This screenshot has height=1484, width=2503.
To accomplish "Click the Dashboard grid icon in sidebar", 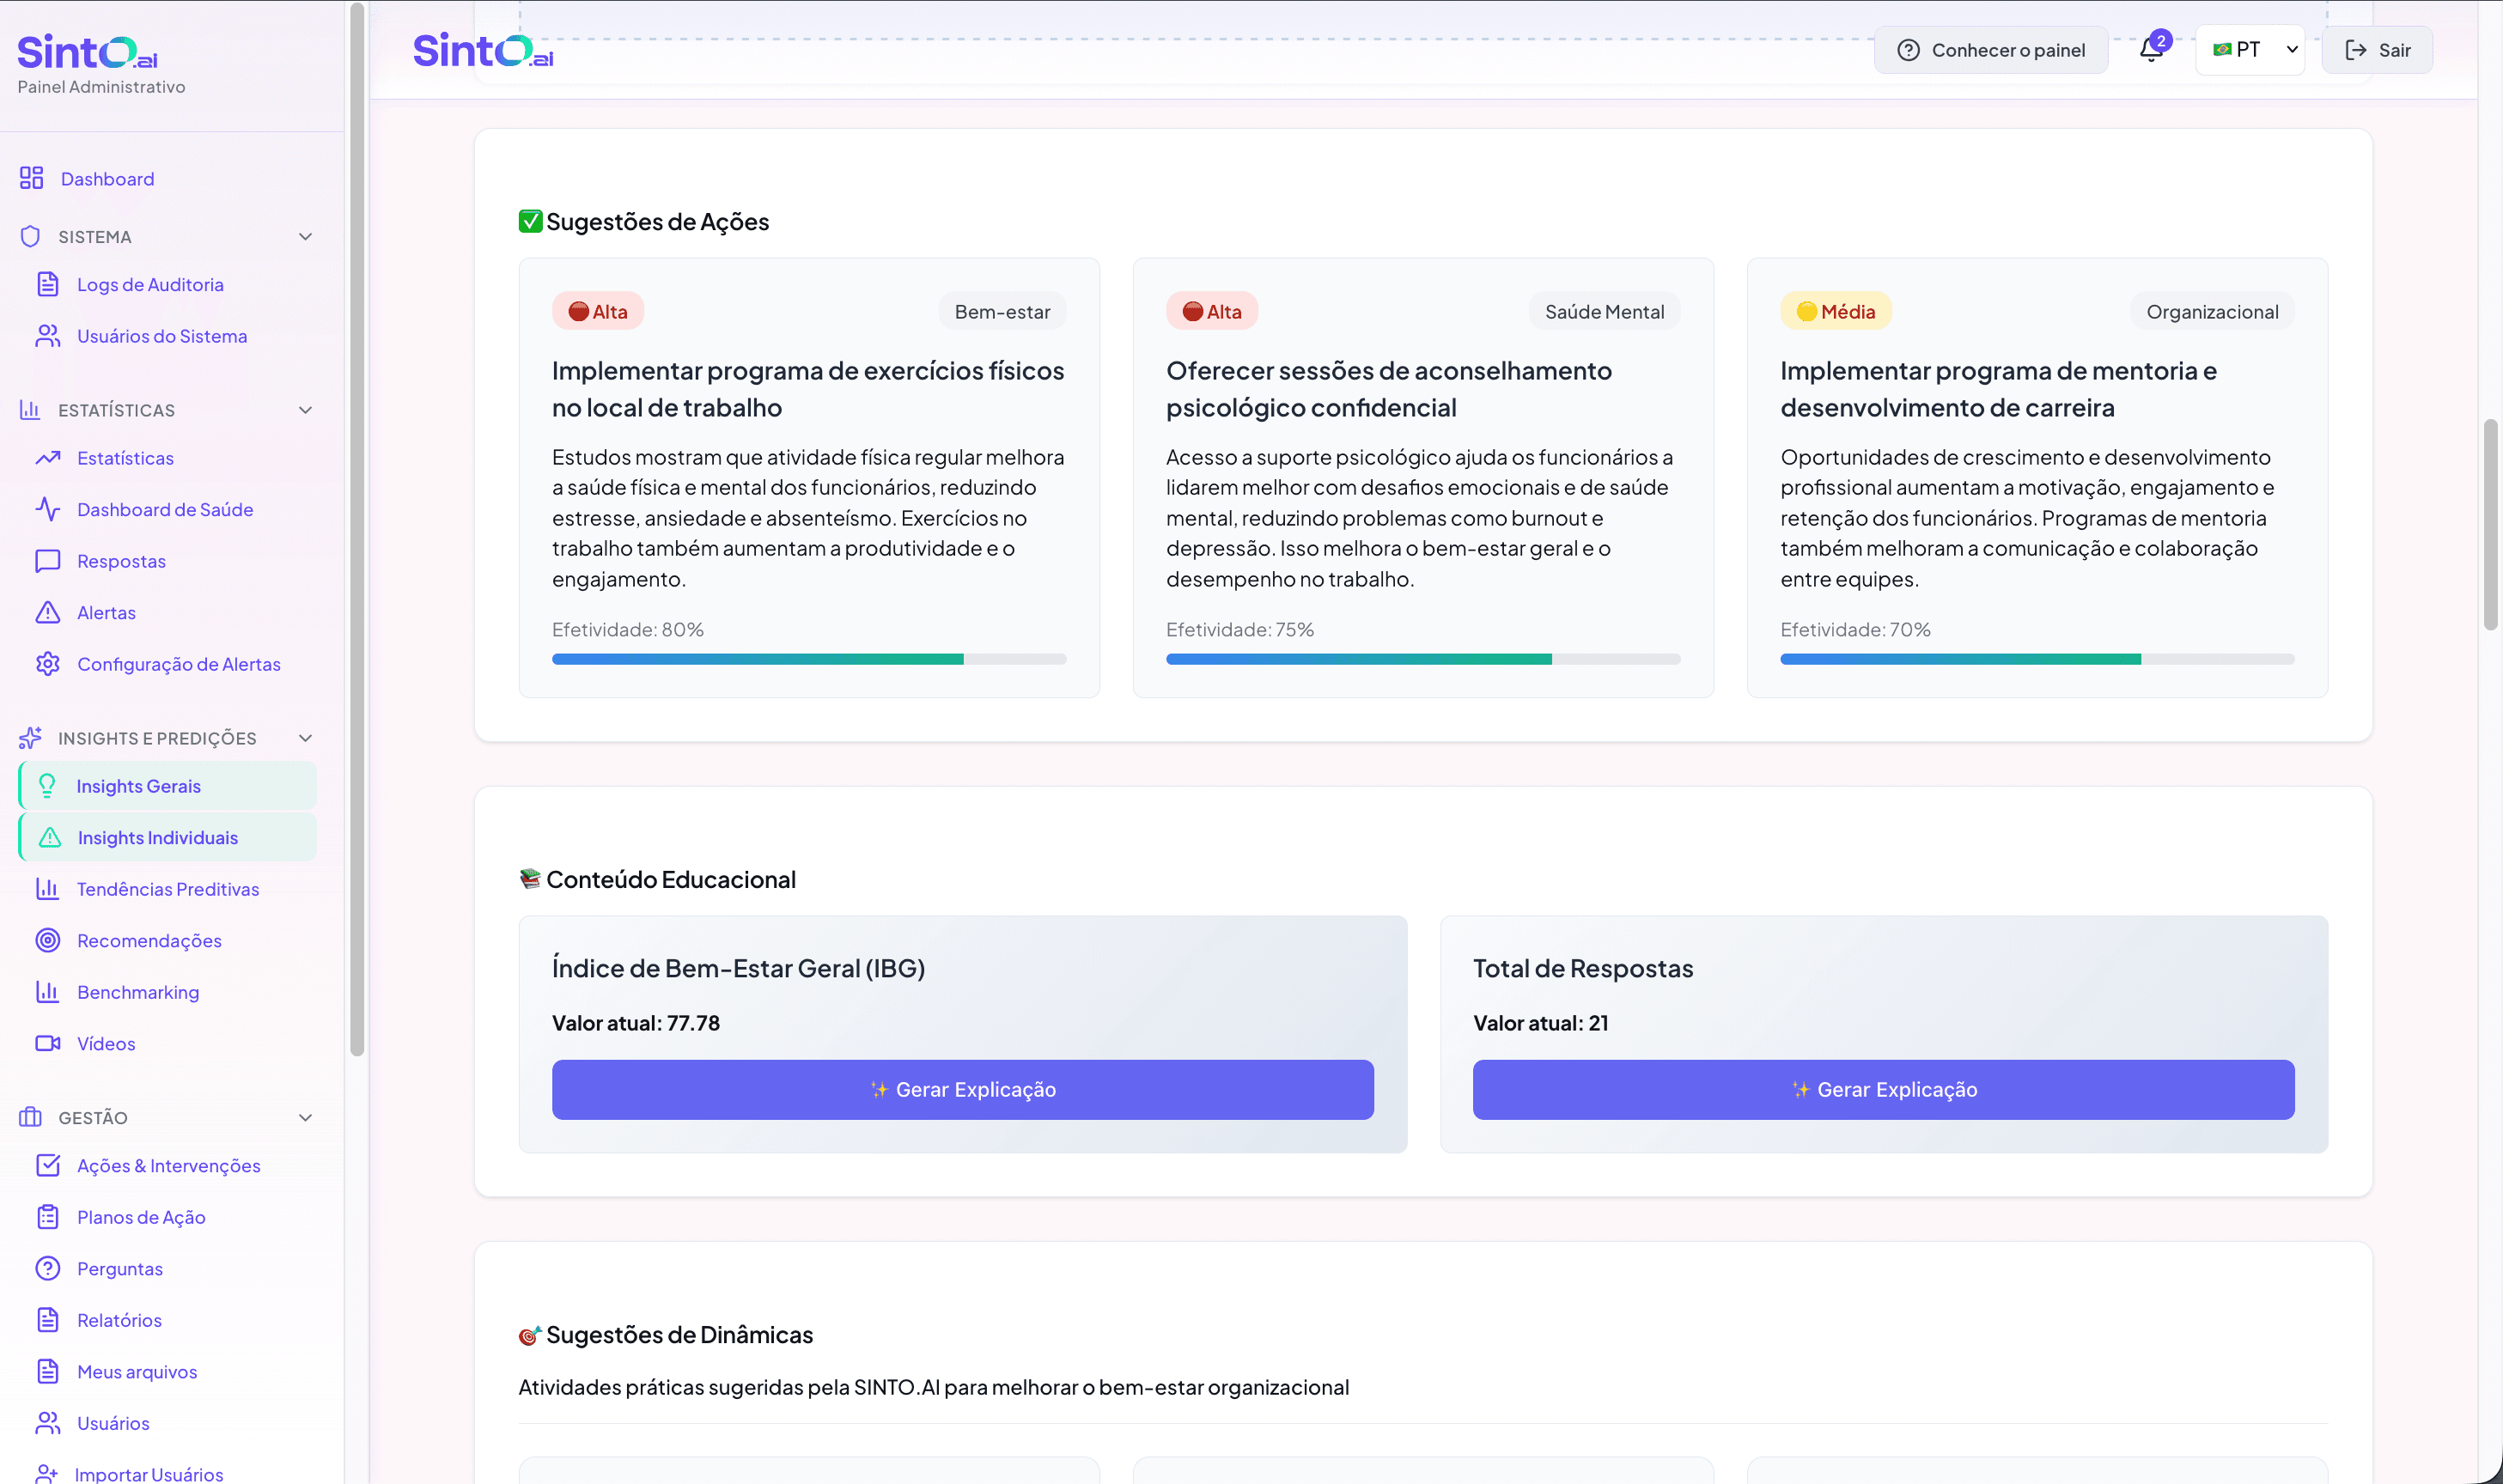I will [31, 178].
